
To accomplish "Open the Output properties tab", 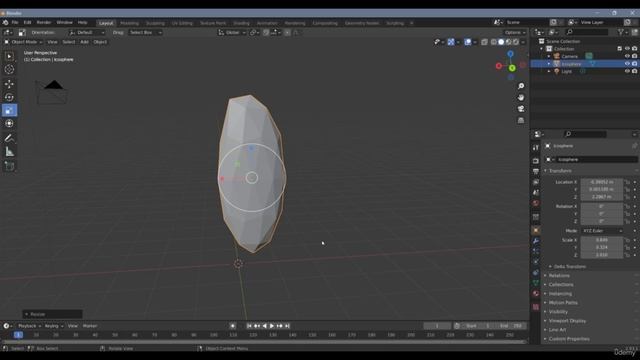I will (536, 171).
